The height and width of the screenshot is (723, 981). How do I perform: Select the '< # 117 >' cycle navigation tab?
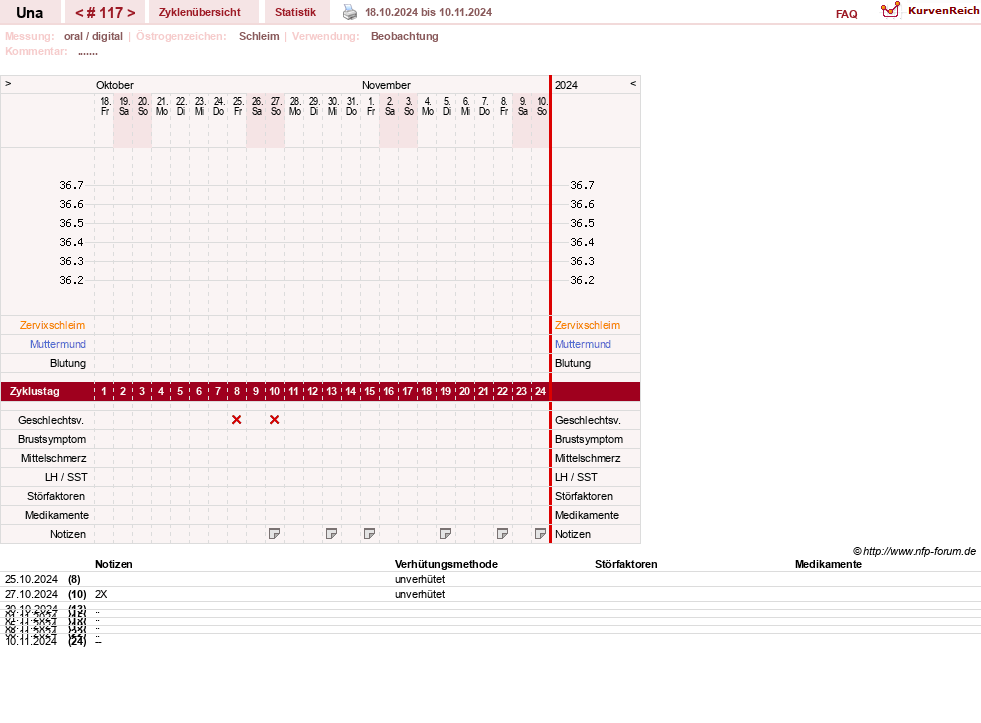(105, 13)
